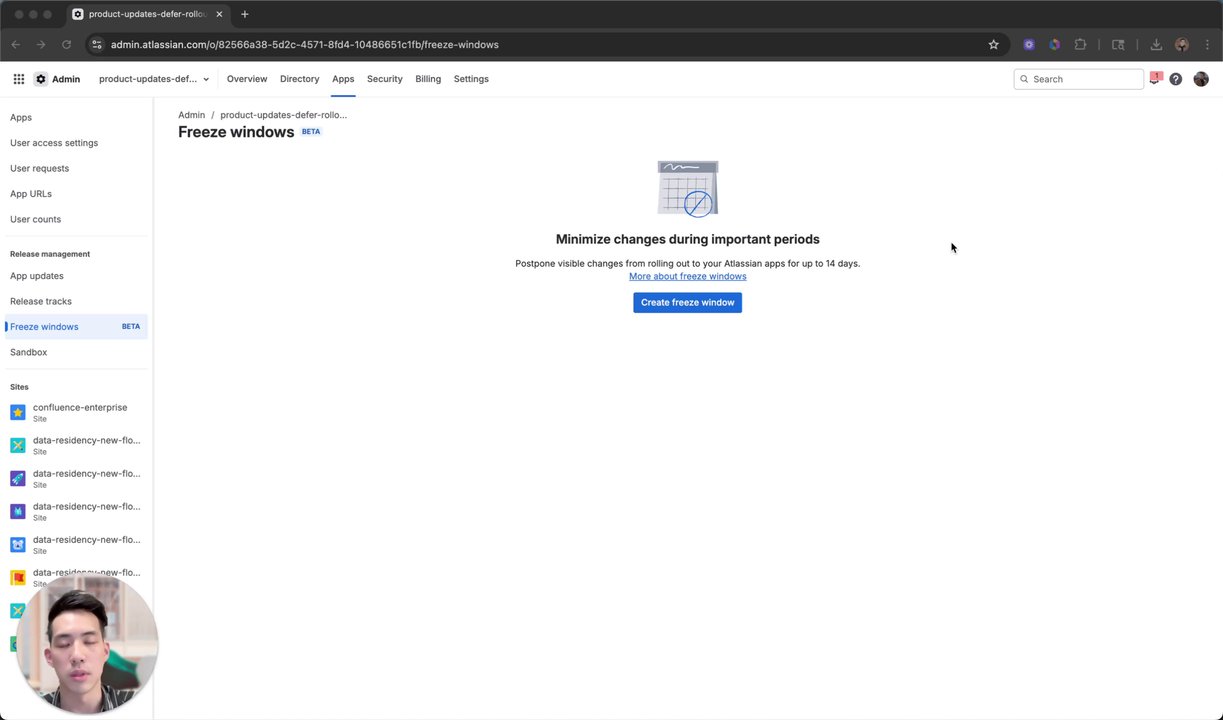1223x720 pixels.
Task: Open the confluence-enterprise site
Action: click(76, 412)
